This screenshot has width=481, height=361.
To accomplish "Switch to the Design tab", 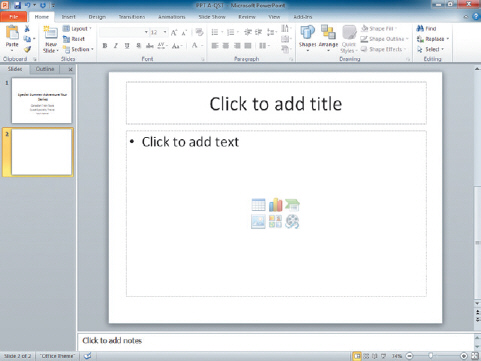I will pos(97,17).
